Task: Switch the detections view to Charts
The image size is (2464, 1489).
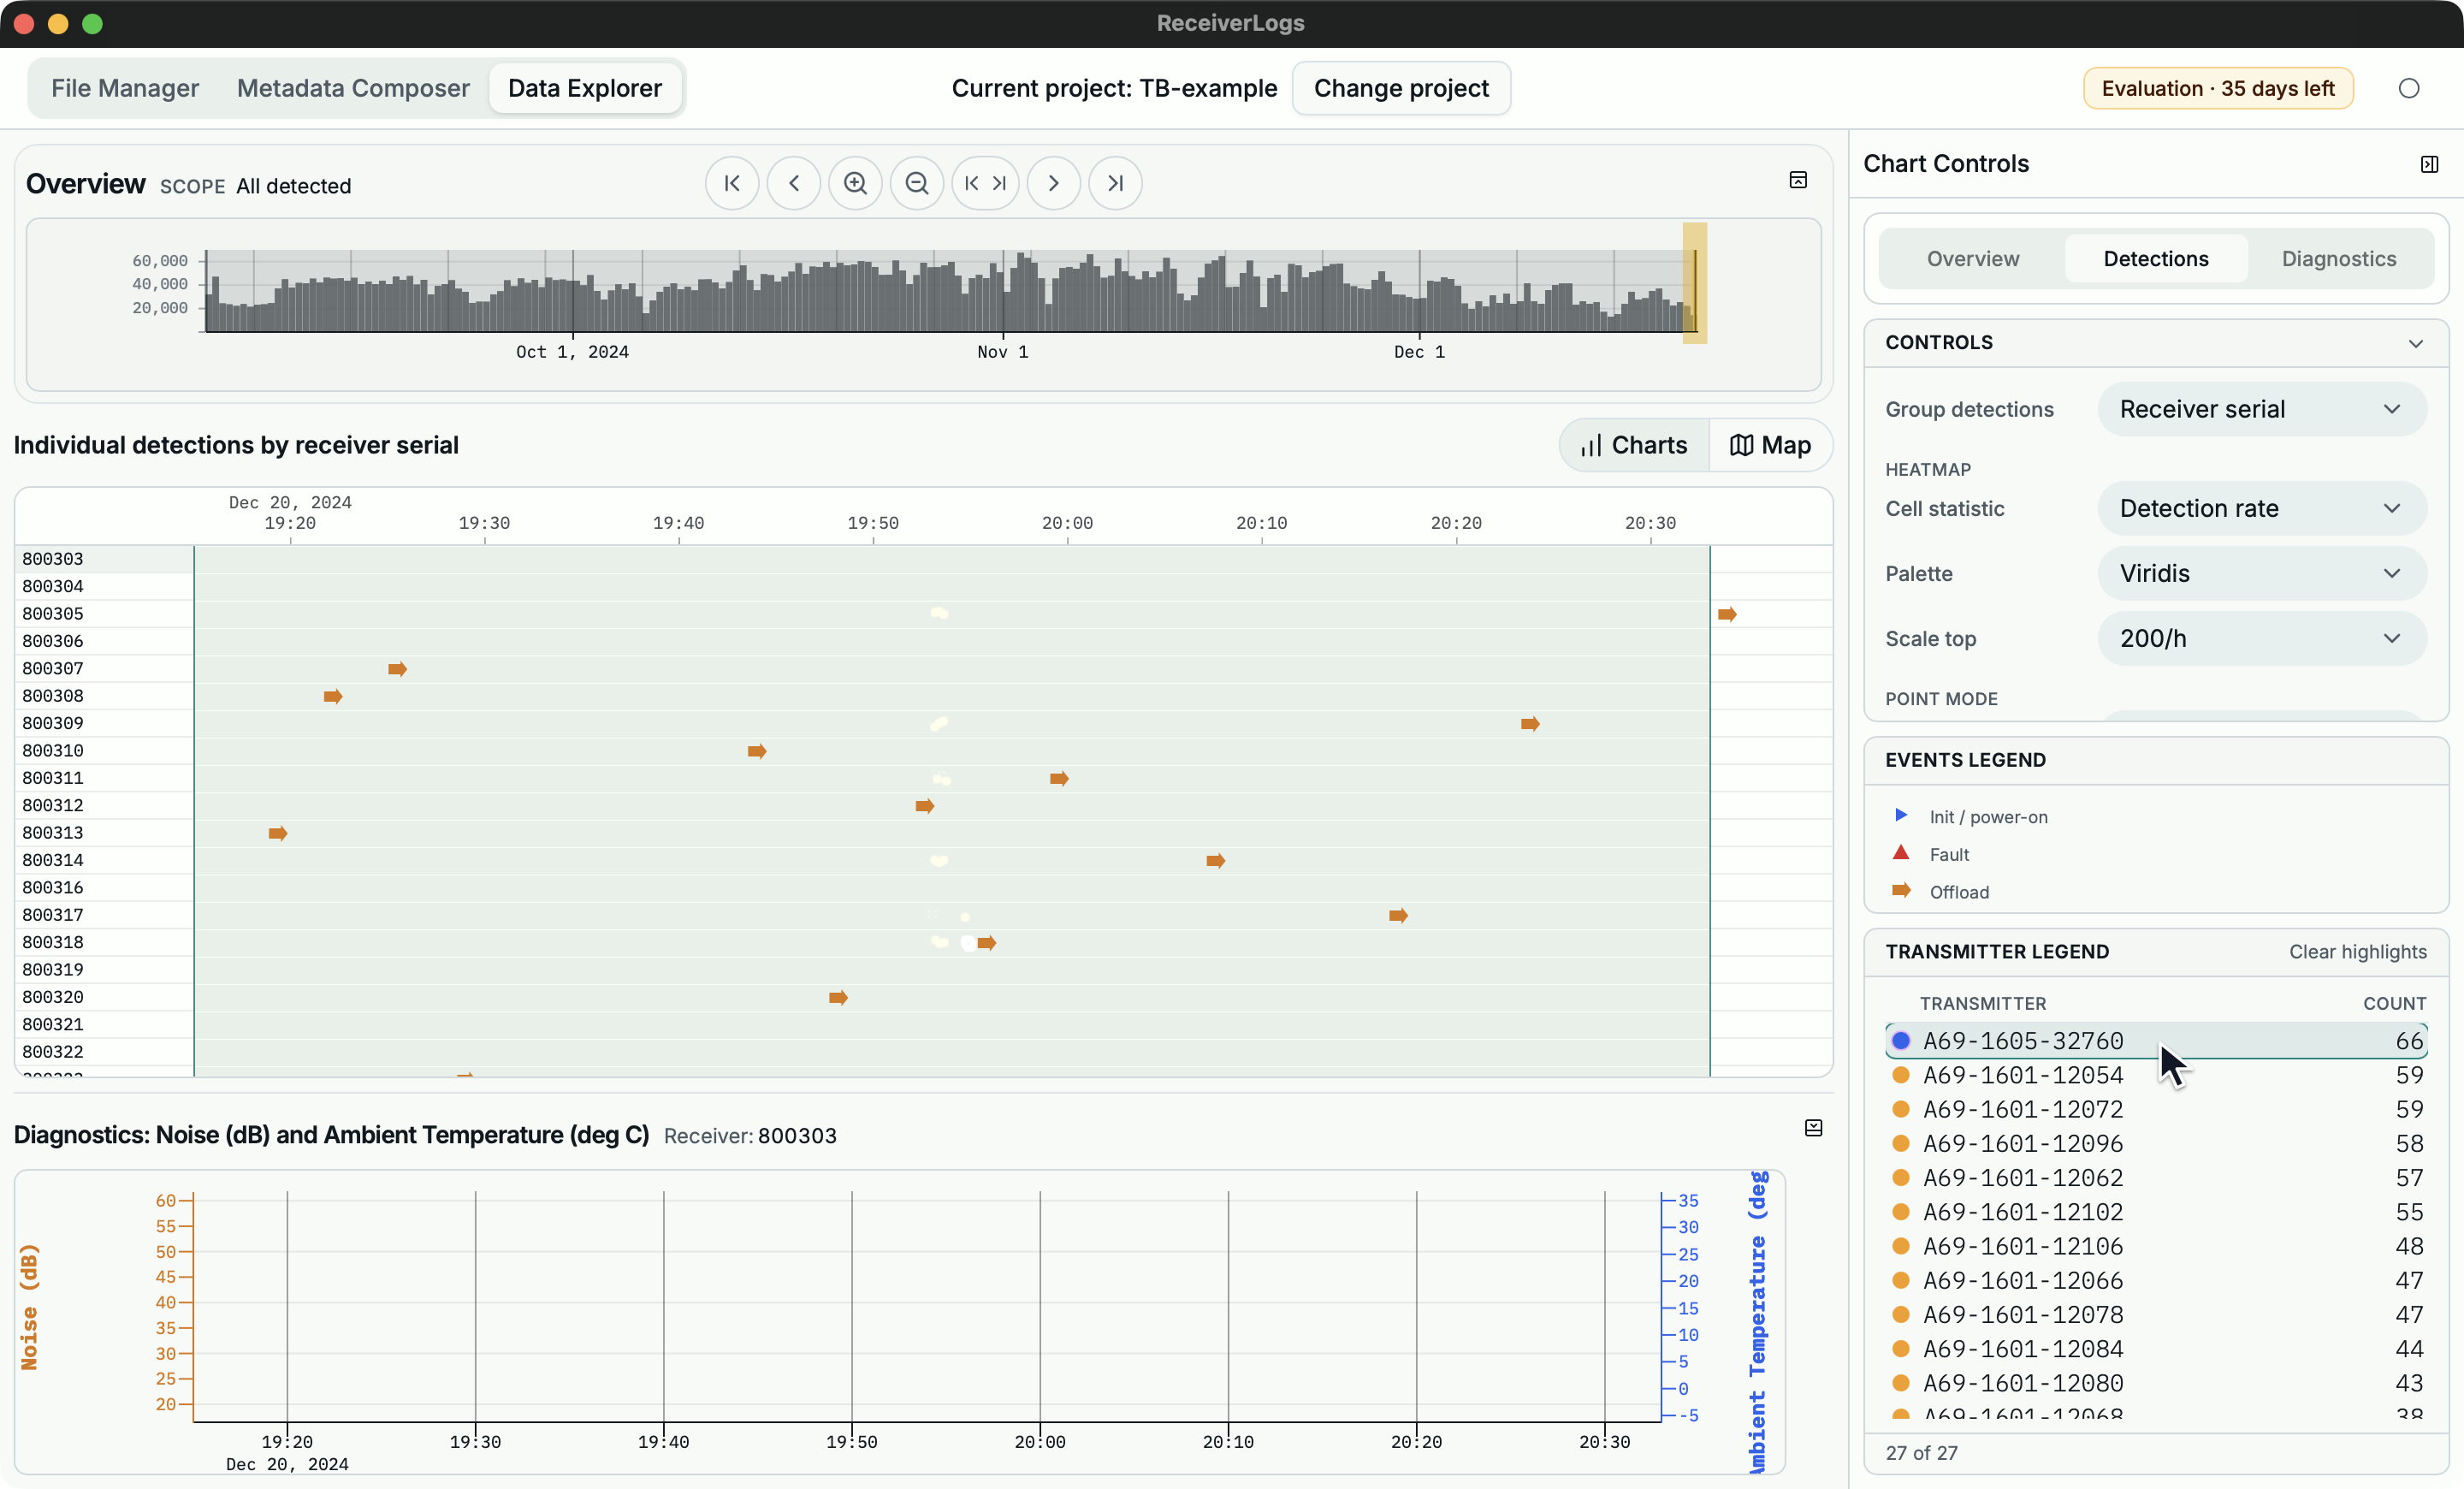Action: coord(1635,445)
